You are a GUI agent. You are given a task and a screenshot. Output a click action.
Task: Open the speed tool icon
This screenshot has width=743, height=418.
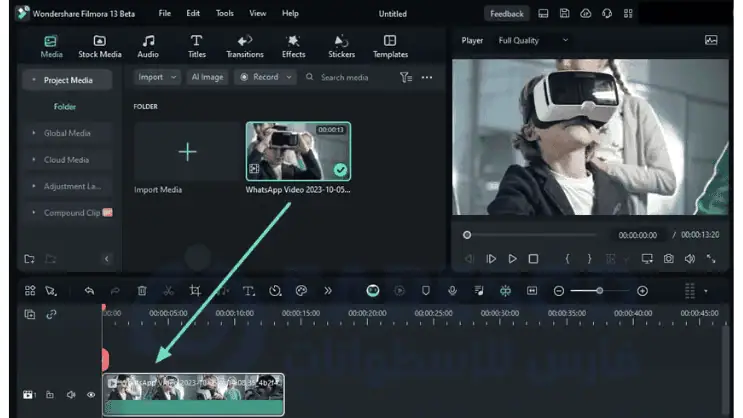275,291
